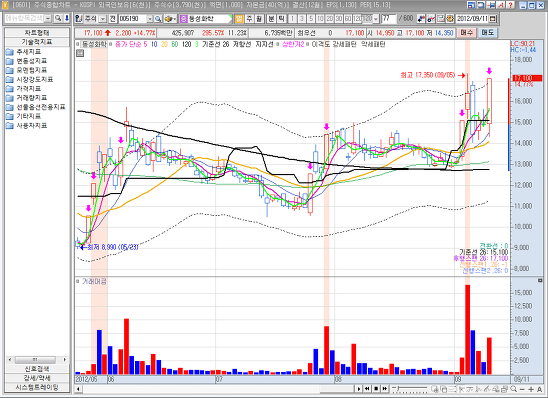Open the interval value dropdown arrow
548x398 pixels.
[376, 19]
